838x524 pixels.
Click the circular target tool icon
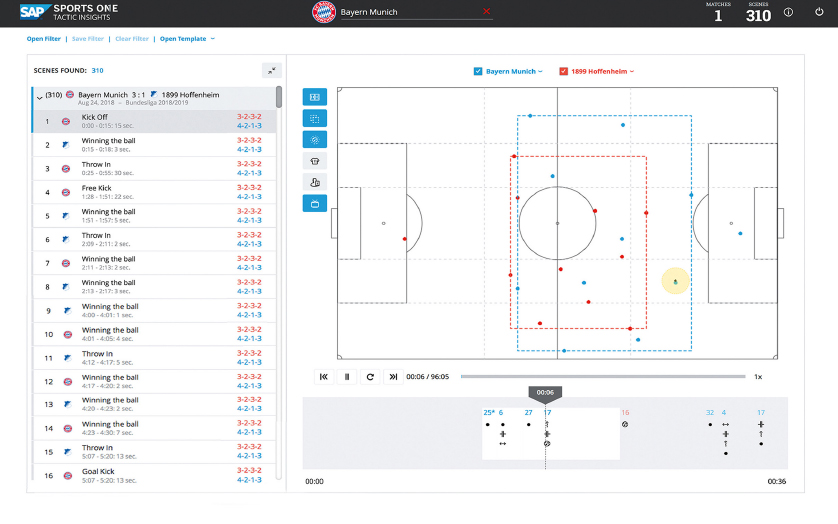tap(315, 140)
